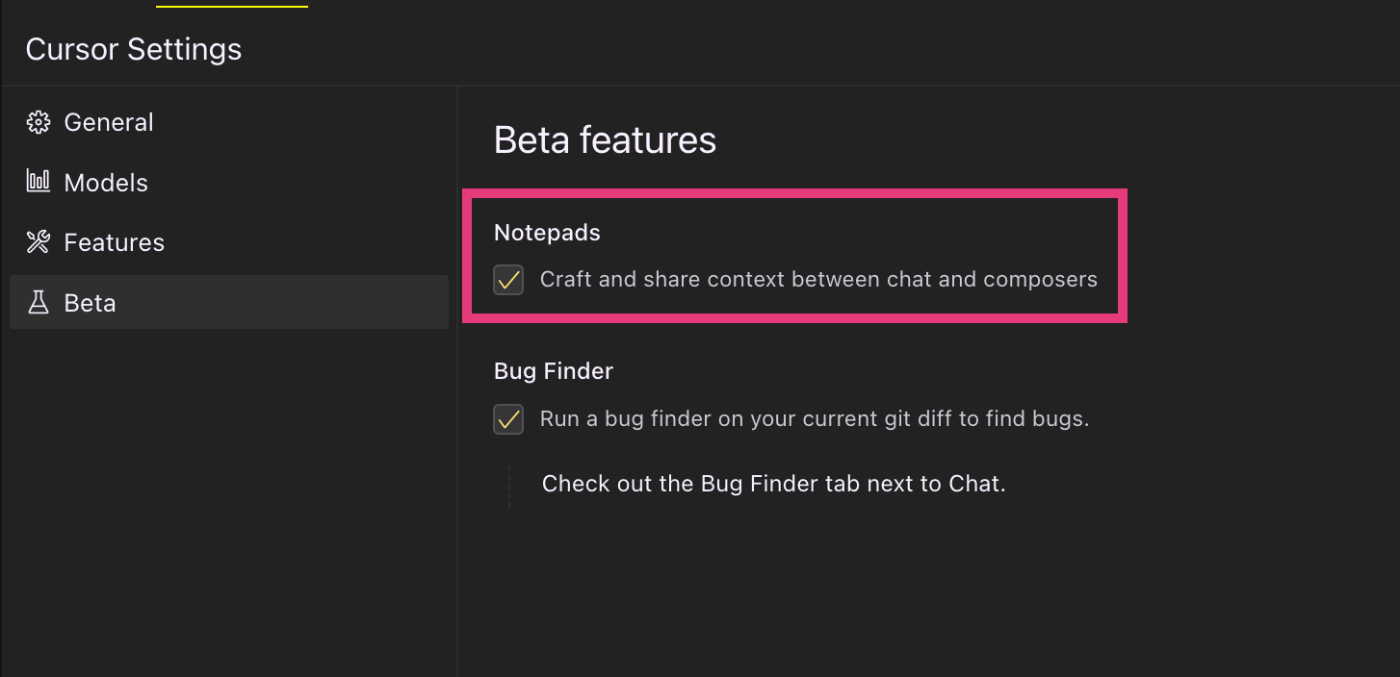The height and width of the screenshot is (677, 1400).
Task: Click empty area of Beta row highlight
Action: pos(290,302)
